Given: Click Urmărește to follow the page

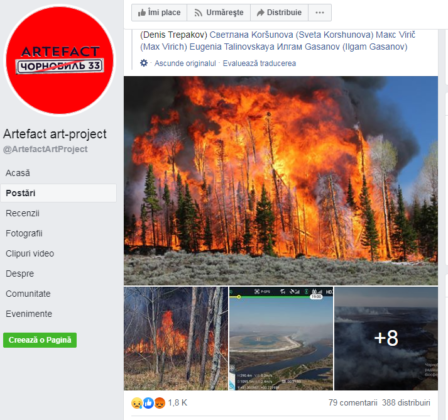Looking at the screenshot, I should 219,13.
